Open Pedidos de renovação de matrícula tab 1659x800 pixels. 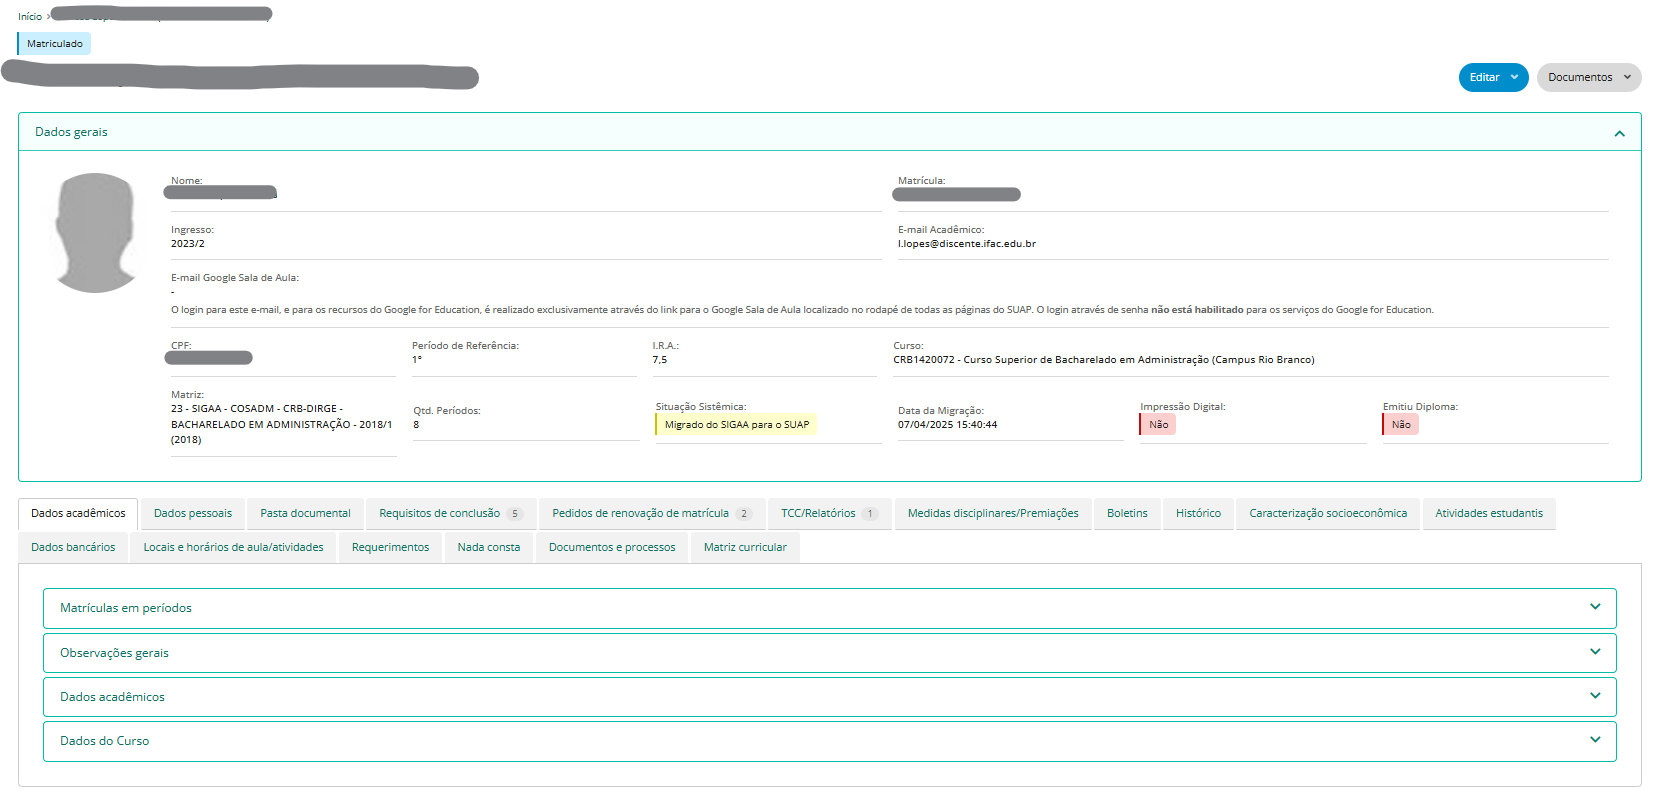click(x=651, y=513)
